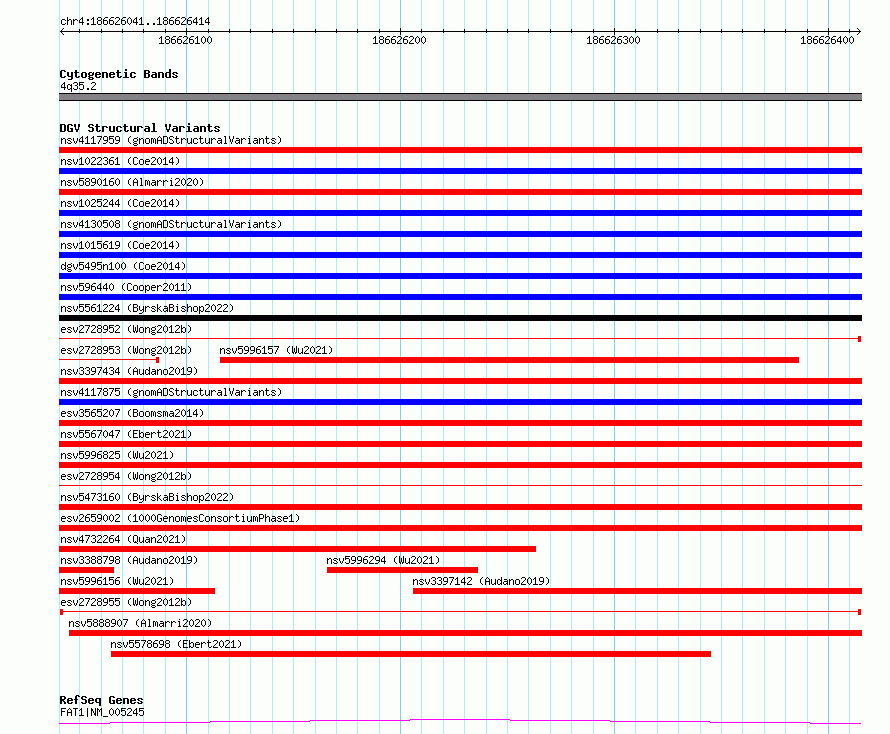The width and height of the screenshot is (890, 734).
Task: Click the esv2728953 (Wong2012b) label
Action: [x=126, y=350]
